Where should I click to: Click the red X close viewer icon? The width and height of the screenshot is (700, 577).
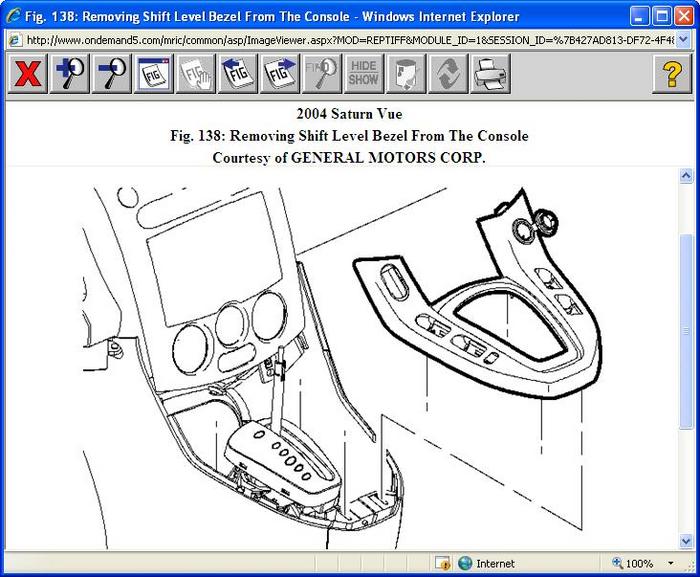click(x=27, y=74)
